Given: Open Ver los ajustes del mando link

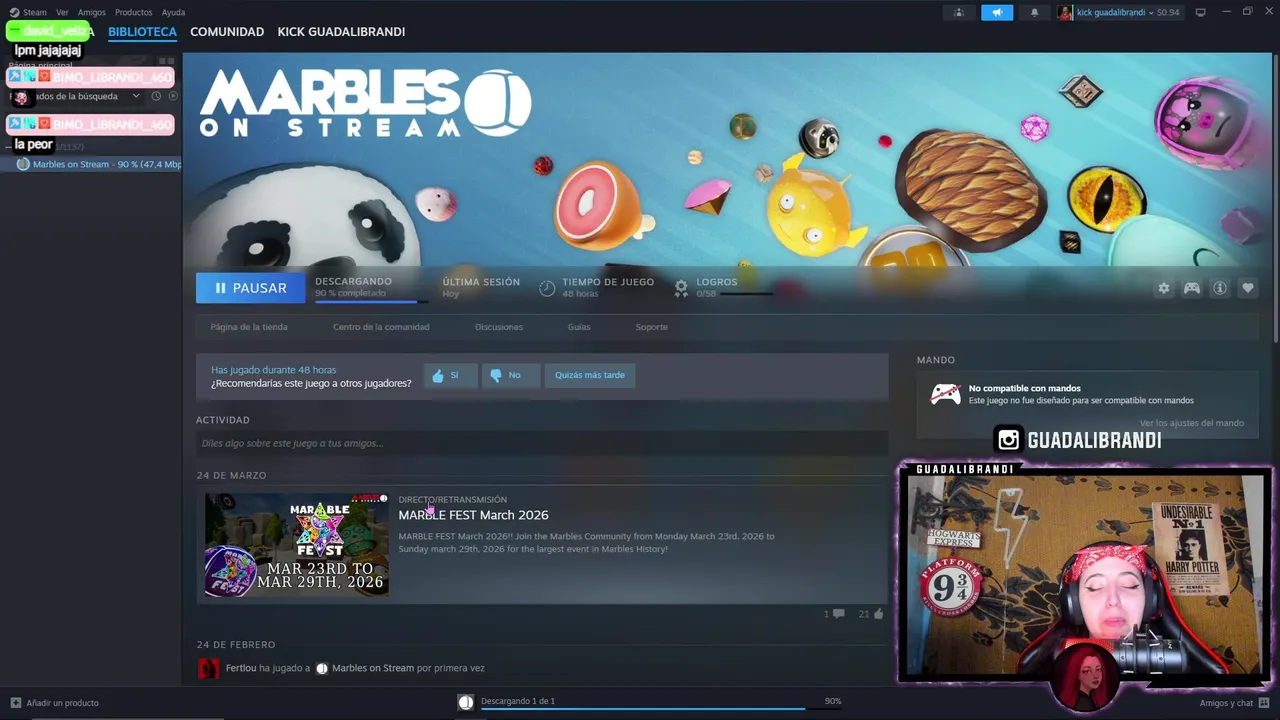Looking at the screenshot, I should click(x=1192, y=423).
